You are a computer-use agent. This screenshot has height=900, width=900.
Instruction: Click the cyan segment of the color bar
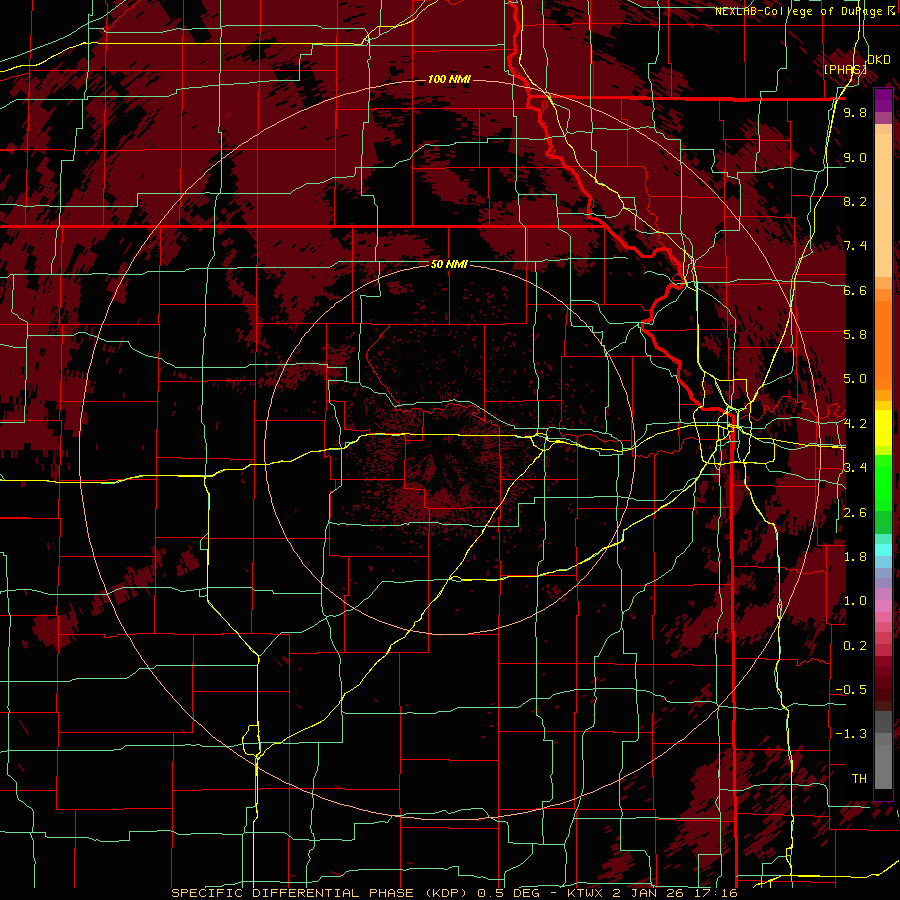(883, 550)
